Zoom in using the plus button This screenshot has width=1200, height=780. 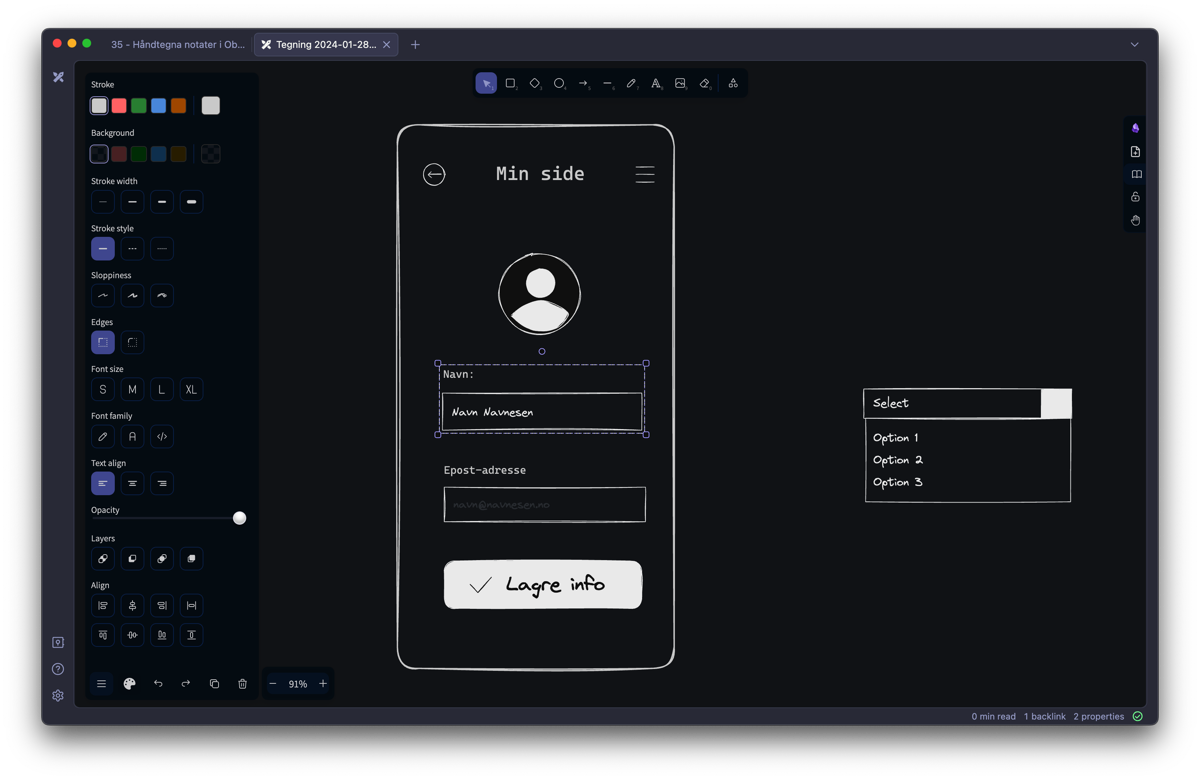point(323,684)
